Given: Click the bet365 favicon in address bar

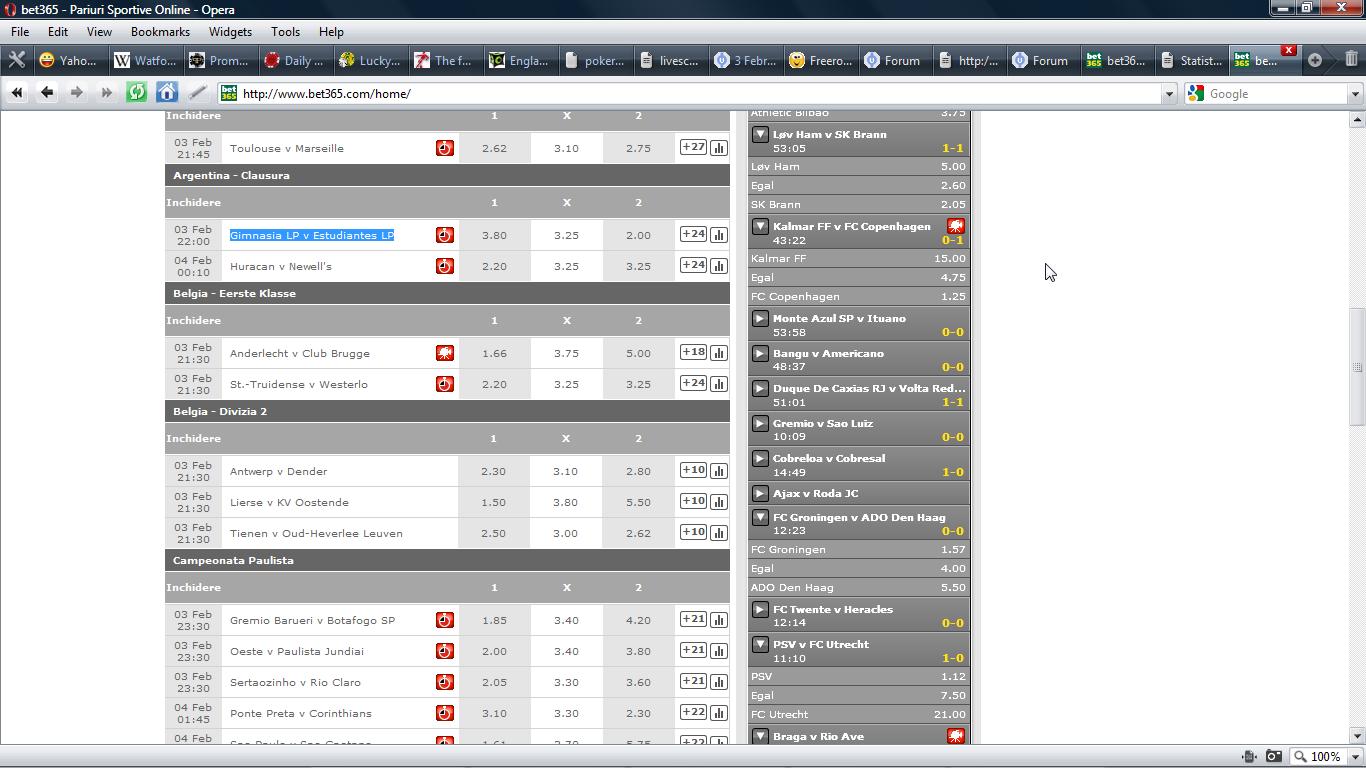Looking at the screenshot, I should pos(228,93).
